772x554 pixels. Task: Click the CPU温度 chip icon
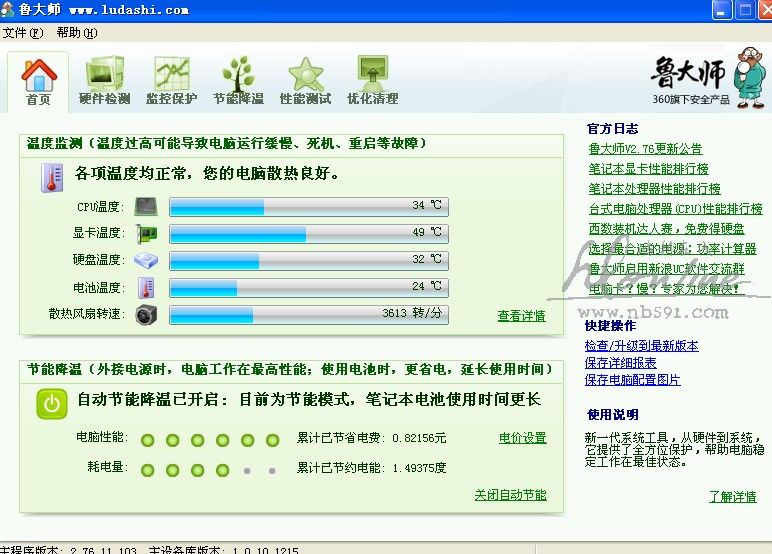(x=146, y=207)
